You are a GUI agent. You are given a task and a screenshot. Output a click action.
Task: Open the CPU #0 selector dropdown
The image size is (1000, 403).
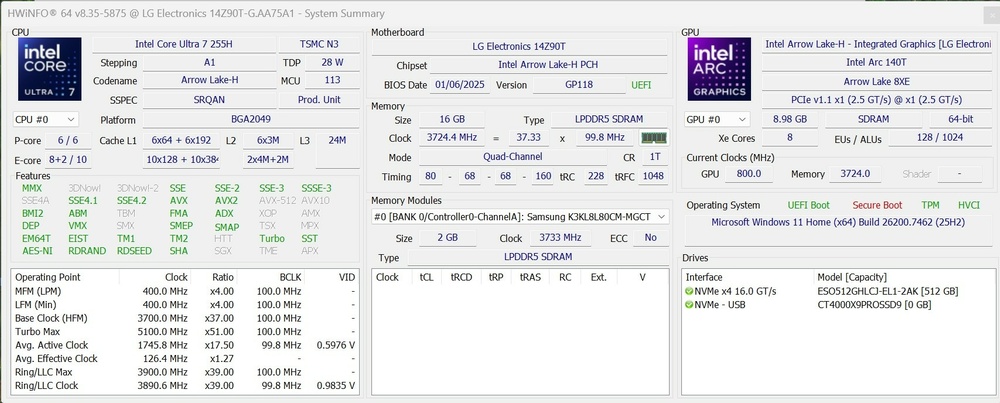(x=45, y=119)
